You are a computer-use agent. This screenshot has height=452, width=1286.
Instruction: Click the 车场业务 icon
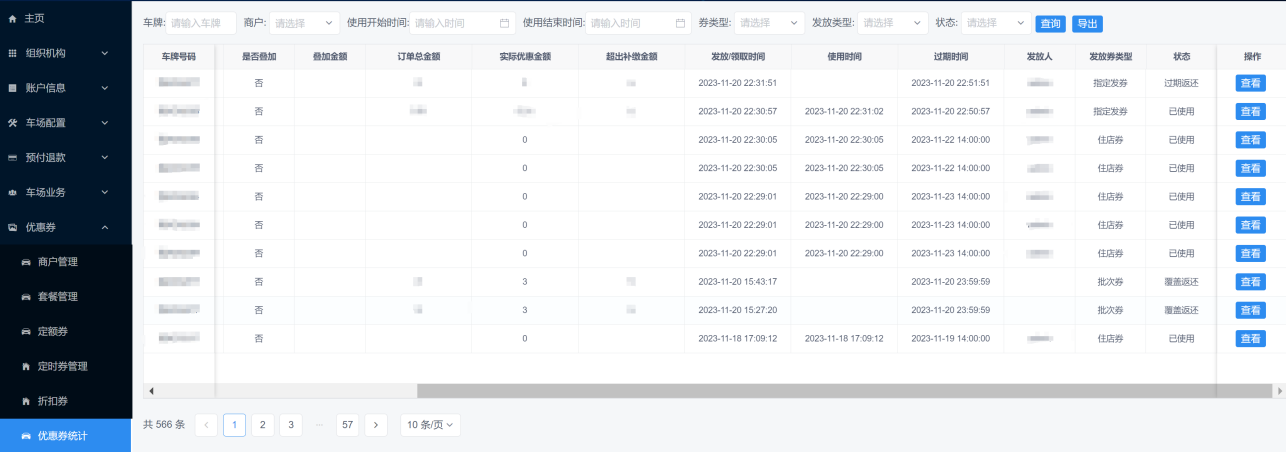tap(12, 192)
